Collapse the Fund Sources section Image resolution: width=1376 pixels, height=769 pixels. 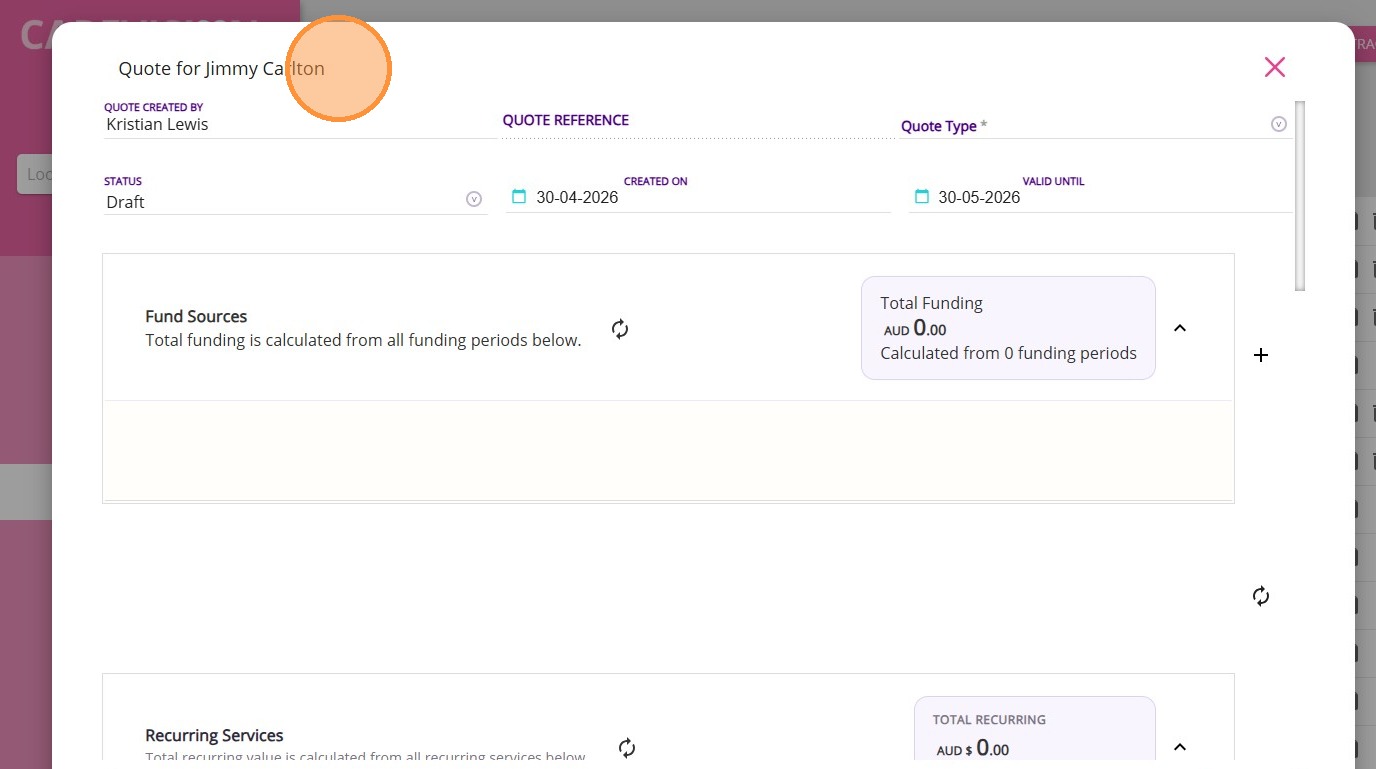1180,328
